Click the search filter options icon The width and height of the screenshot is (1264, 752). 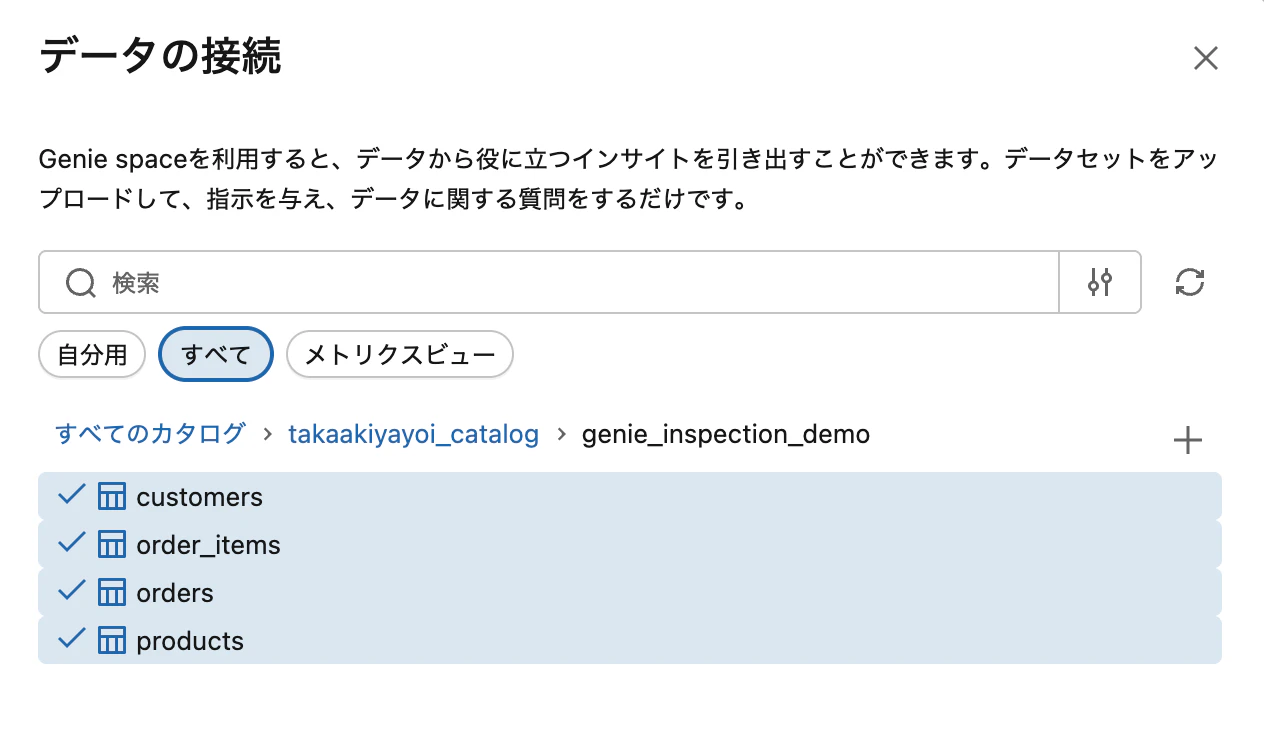click(x=1099, y=282)
